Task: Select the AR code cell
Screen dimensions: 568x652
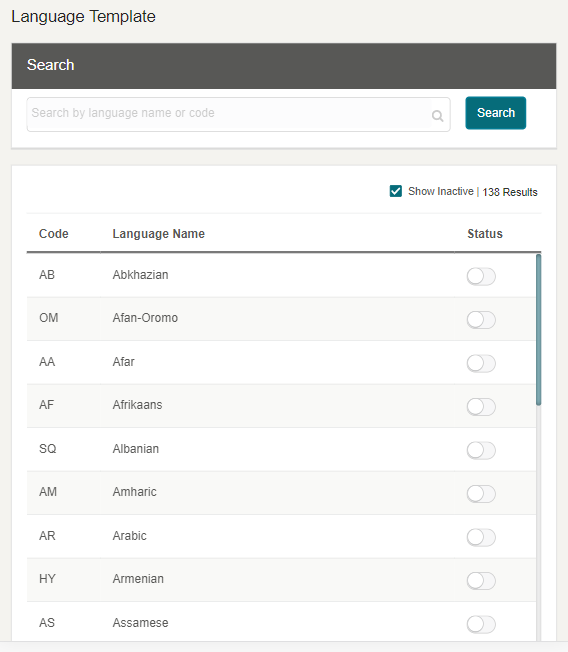Action: point(47,536)
